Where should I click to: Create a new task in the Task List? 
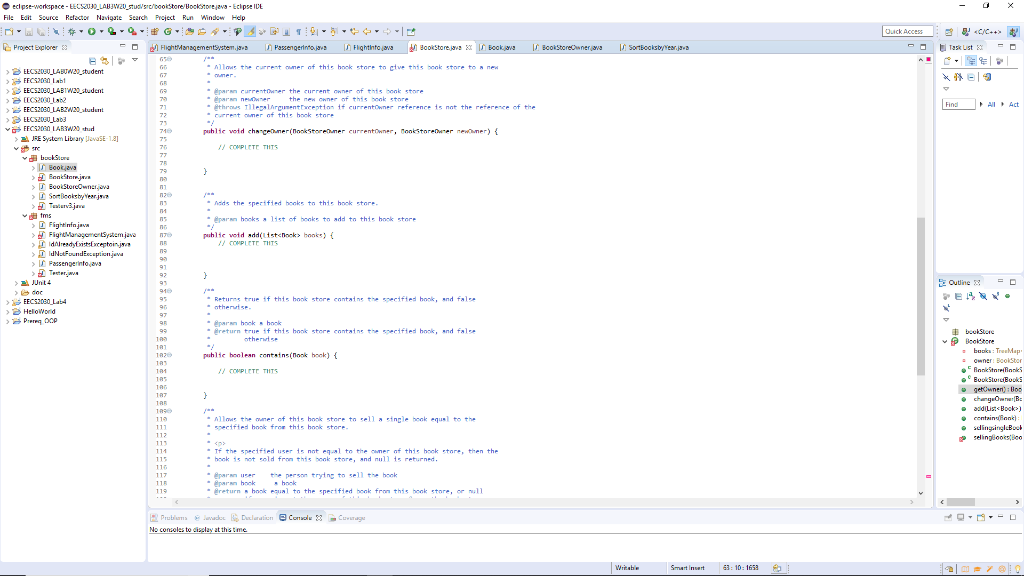(947, 61)
